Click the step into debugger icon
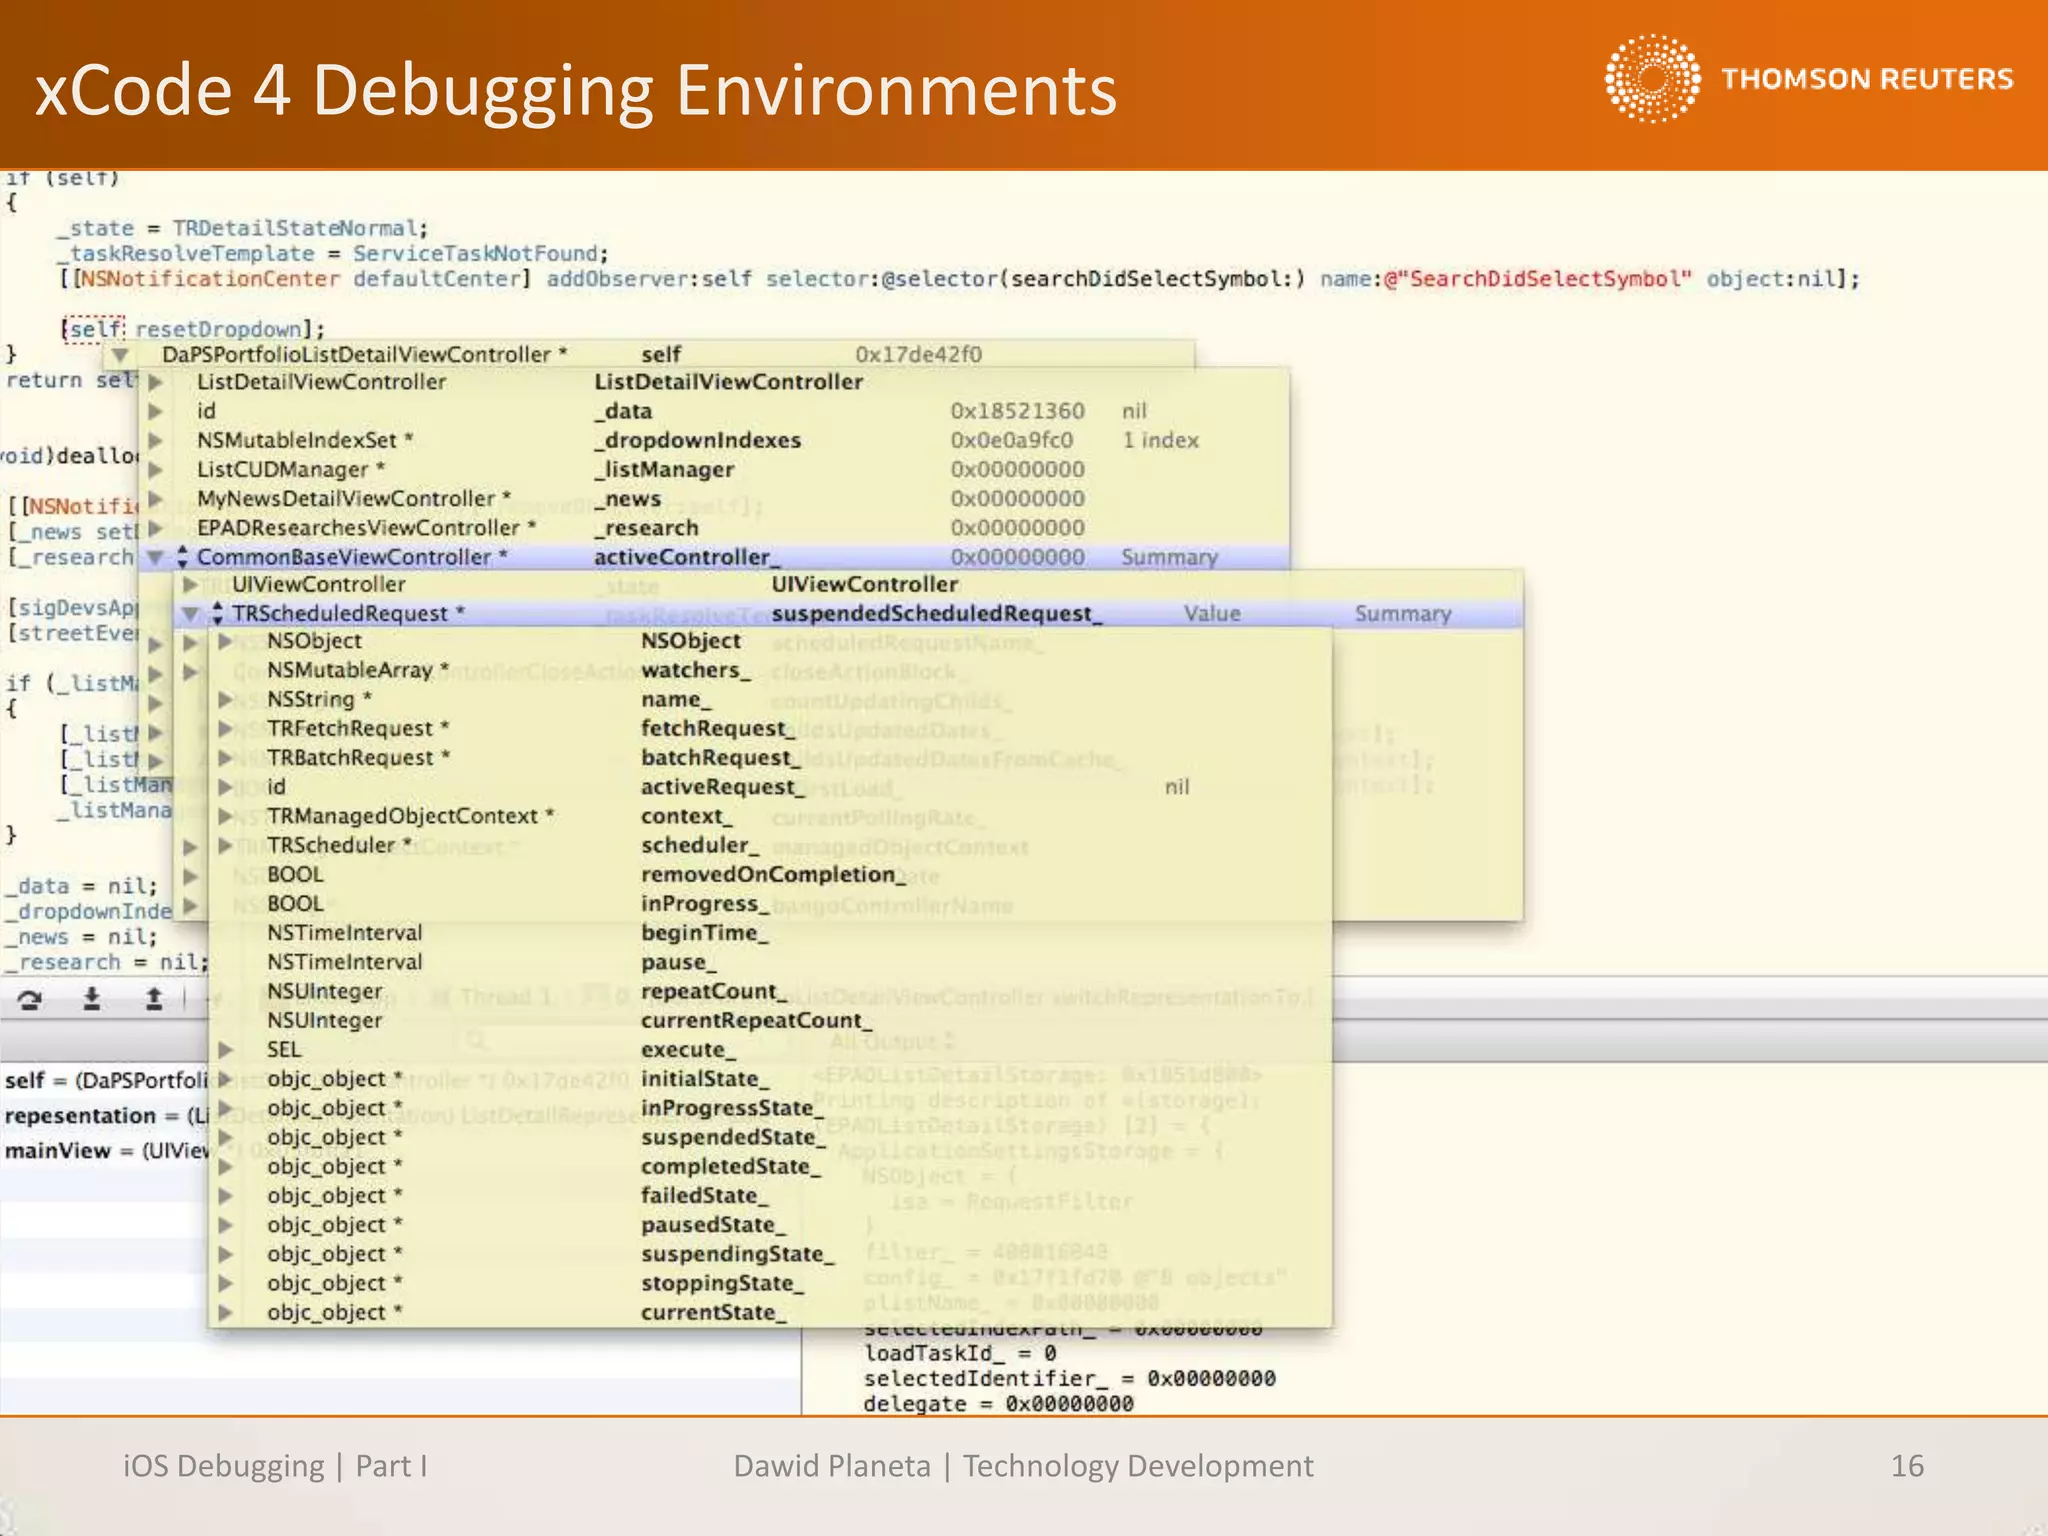The image size is (2048, 1536). pos(91,998)
